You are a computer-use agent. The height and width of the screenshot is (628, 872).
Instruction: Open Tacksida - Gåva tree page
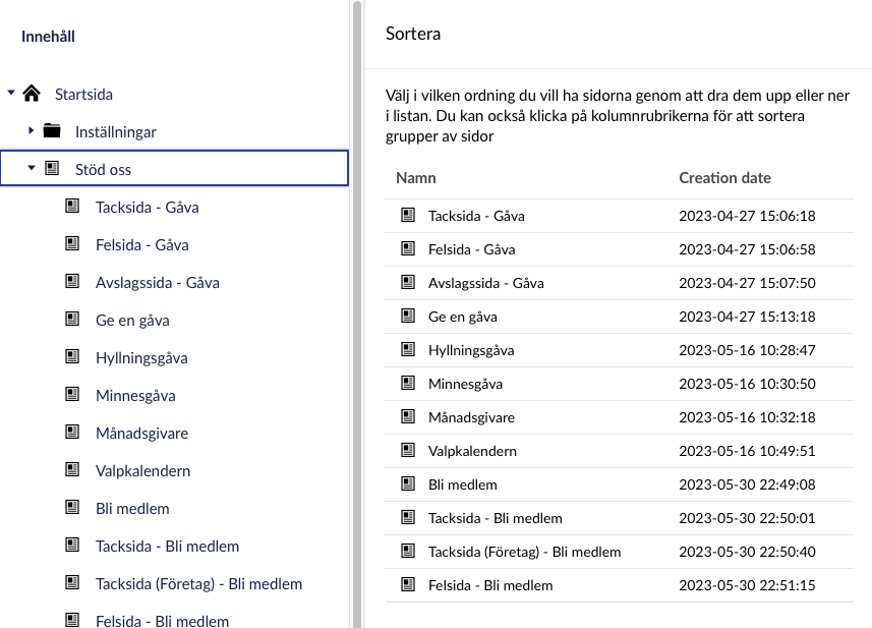click(147, 207)
